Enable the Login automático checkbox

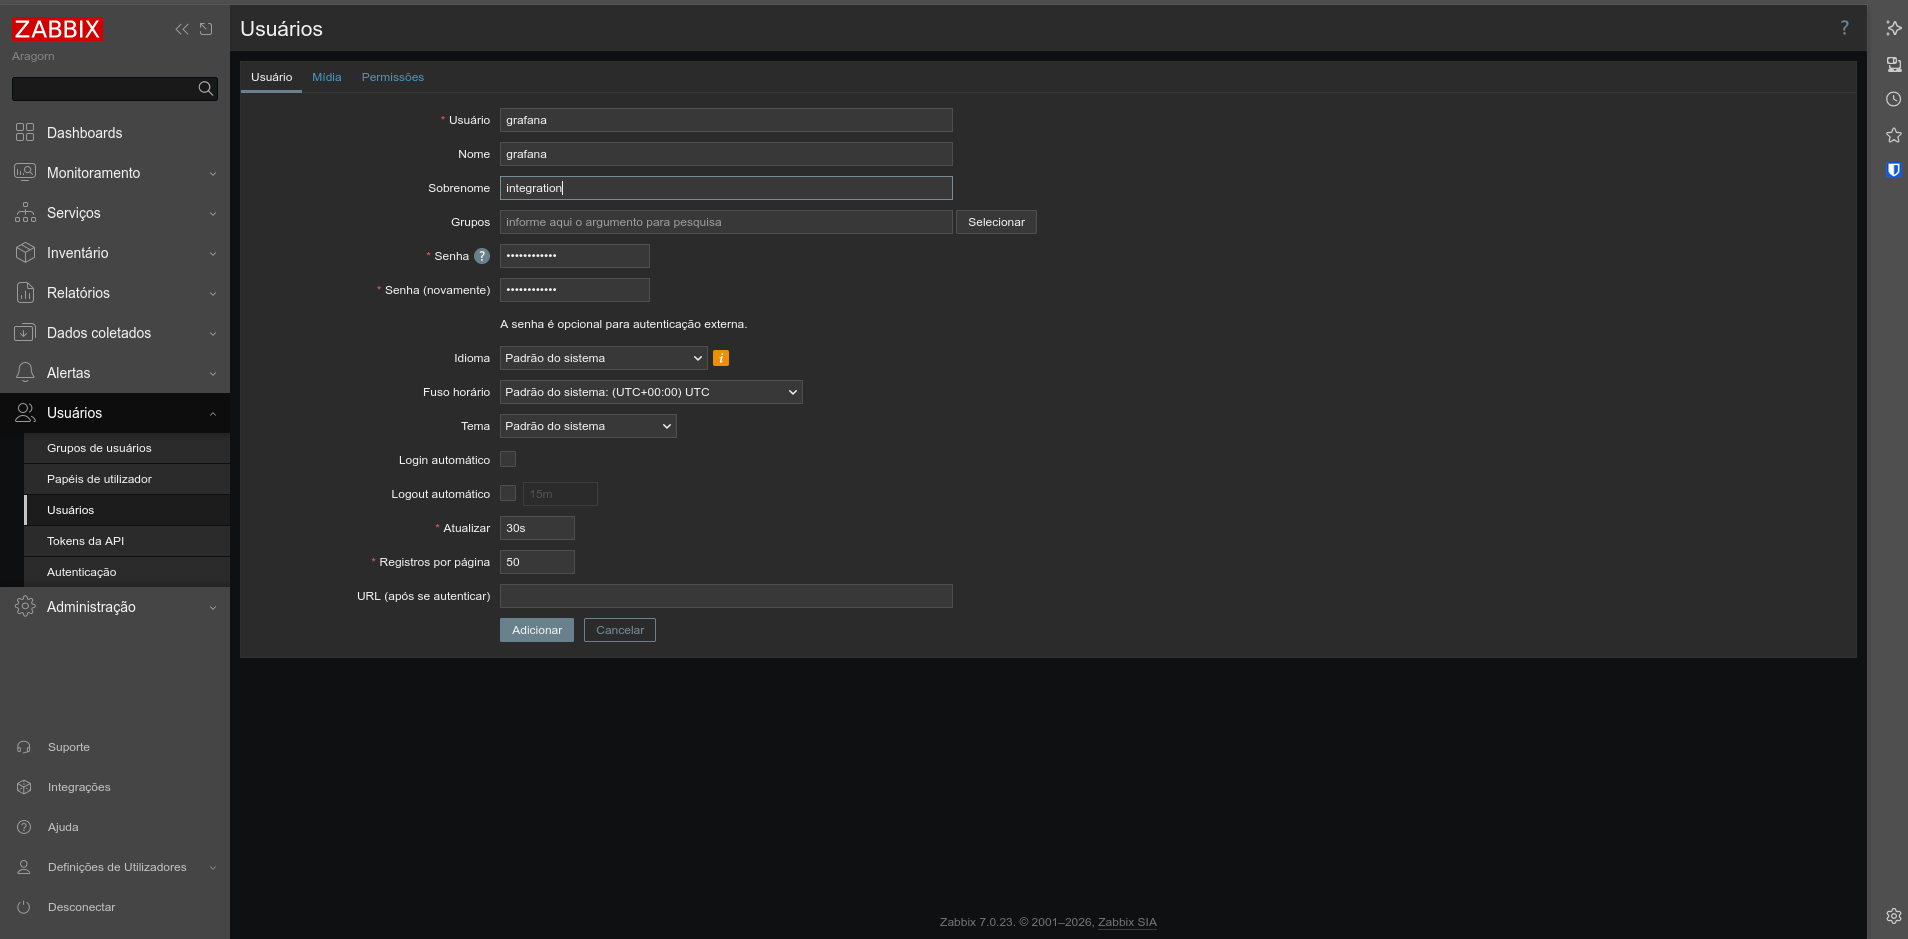508,459
